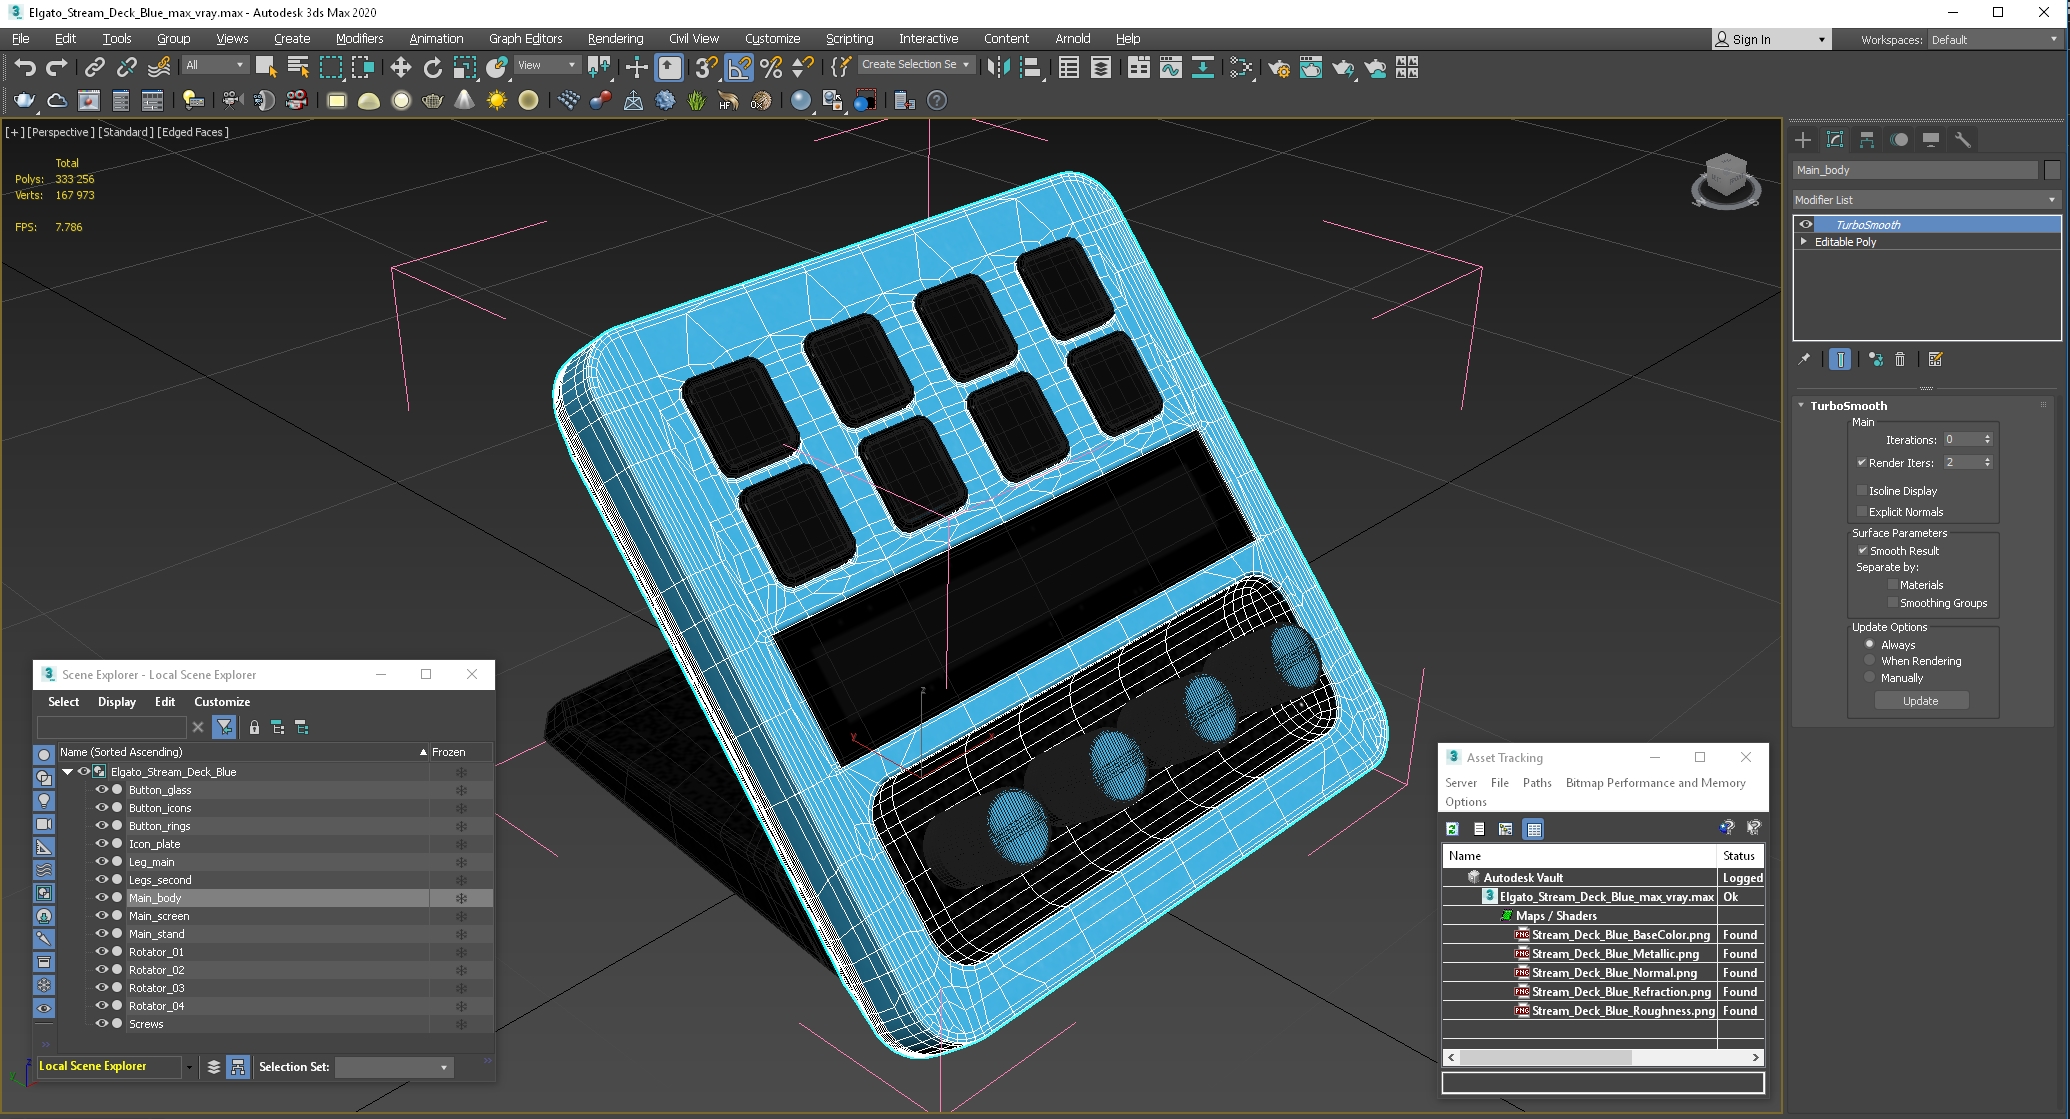Open the Modifier List dropdown
2070x1119 pixels.
(1926, 200)
